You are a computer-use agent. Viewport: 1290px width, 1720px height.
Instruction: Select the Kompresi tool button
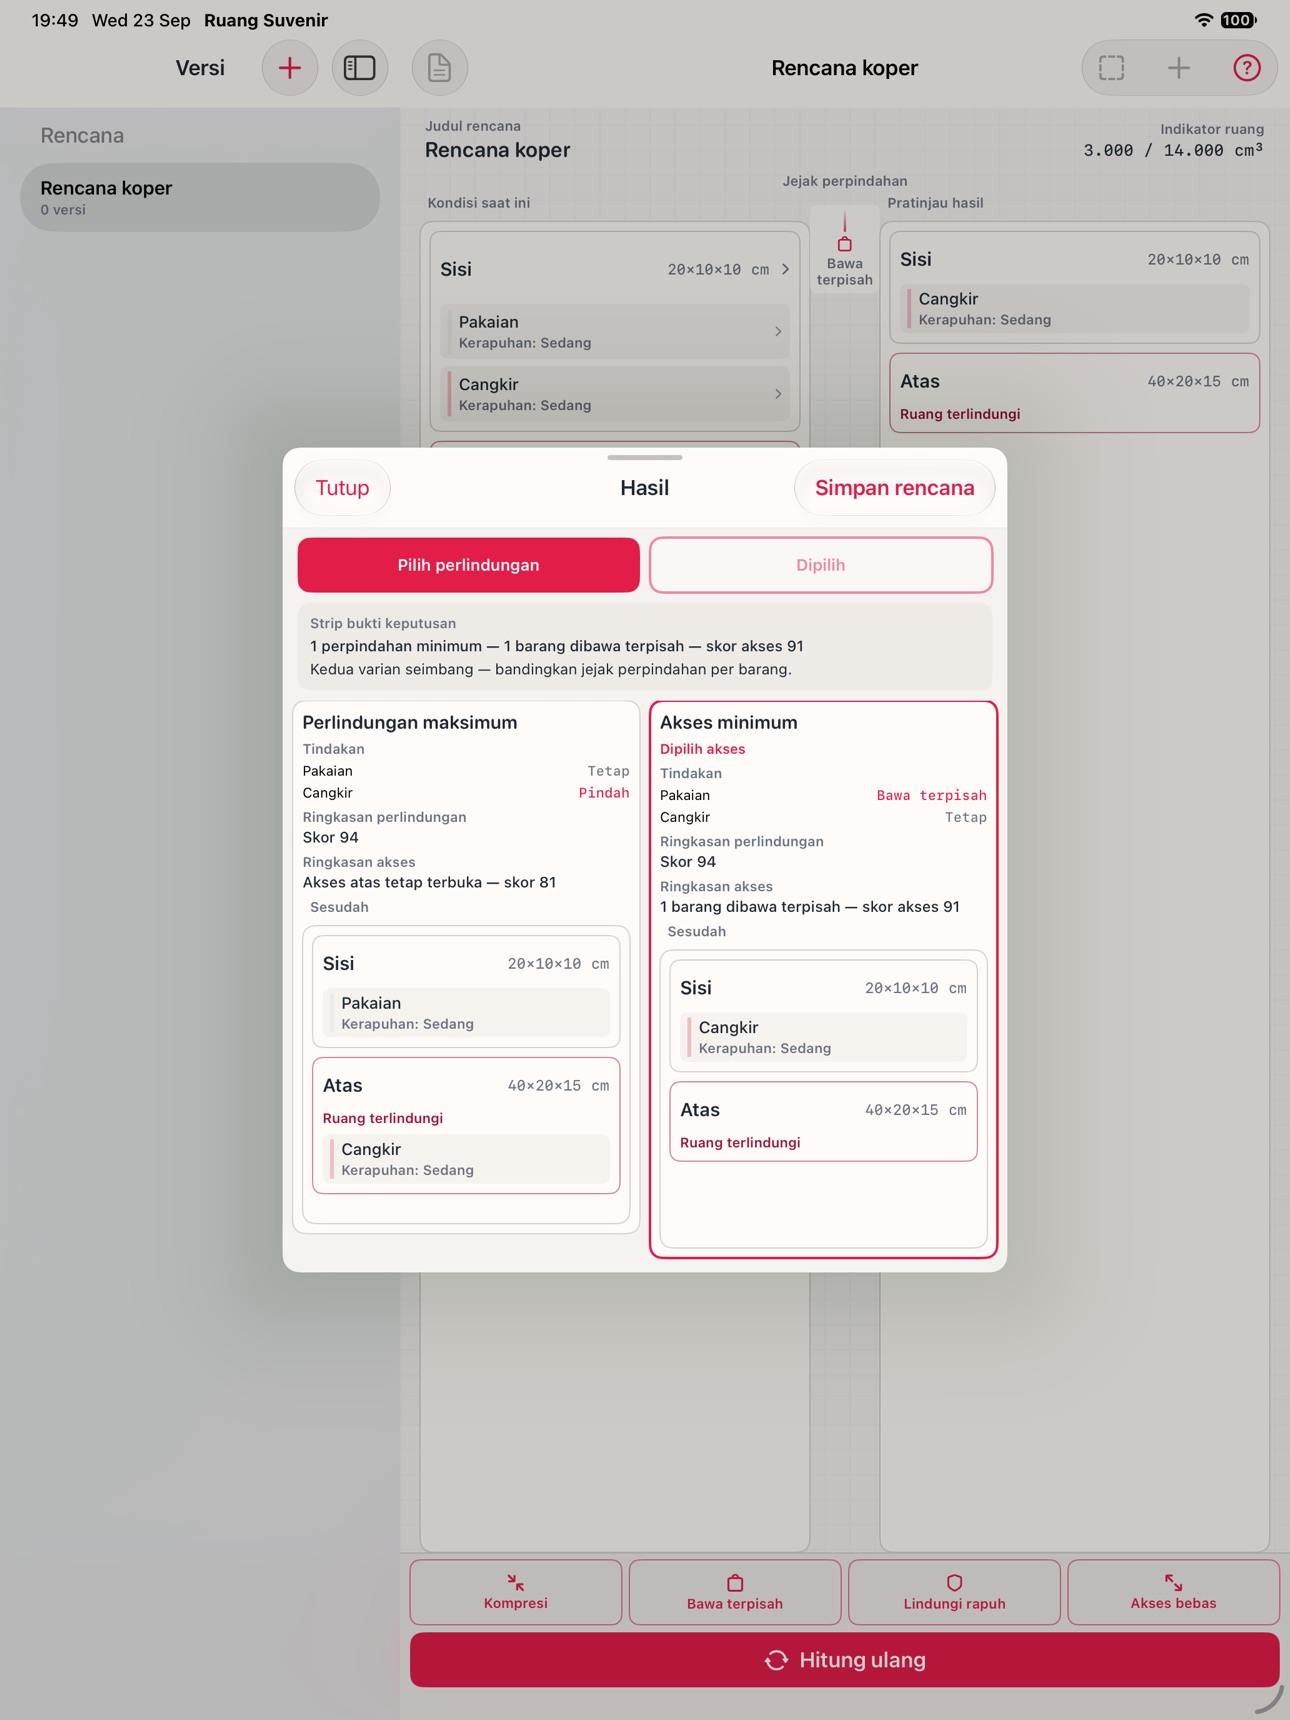pyautogui.click(x=516, y=1592)
